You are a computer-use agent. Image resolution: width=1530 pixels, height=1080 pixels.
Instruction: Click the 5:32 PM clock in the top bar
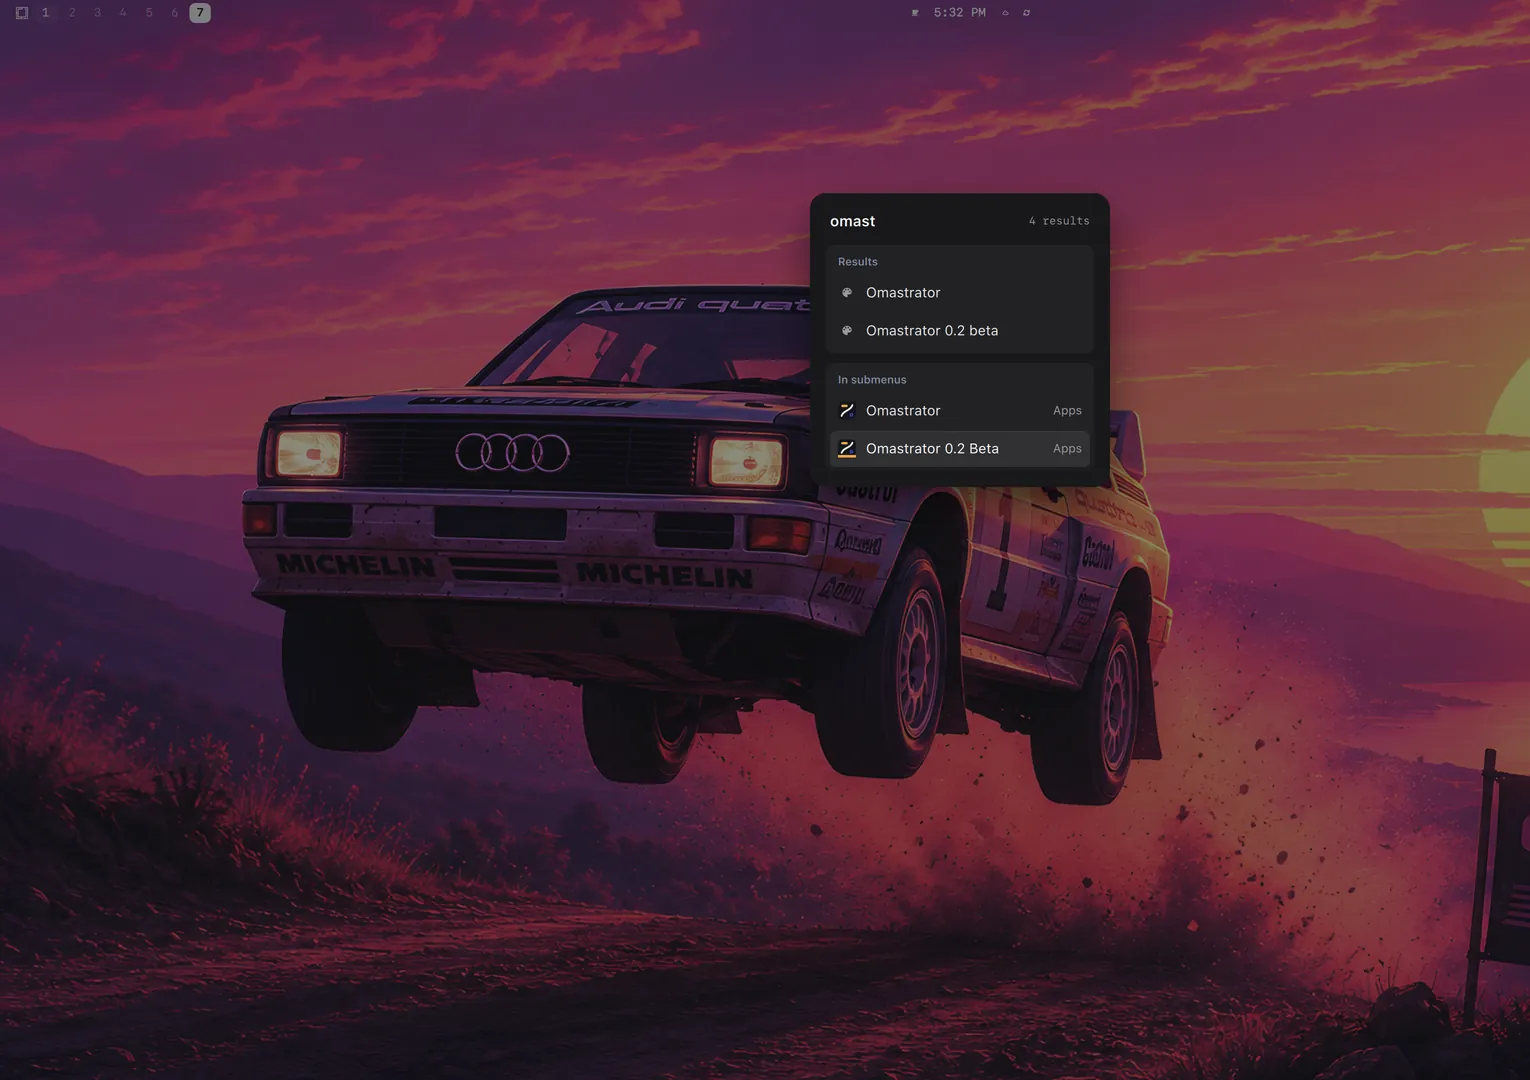(x=960, y=13)
